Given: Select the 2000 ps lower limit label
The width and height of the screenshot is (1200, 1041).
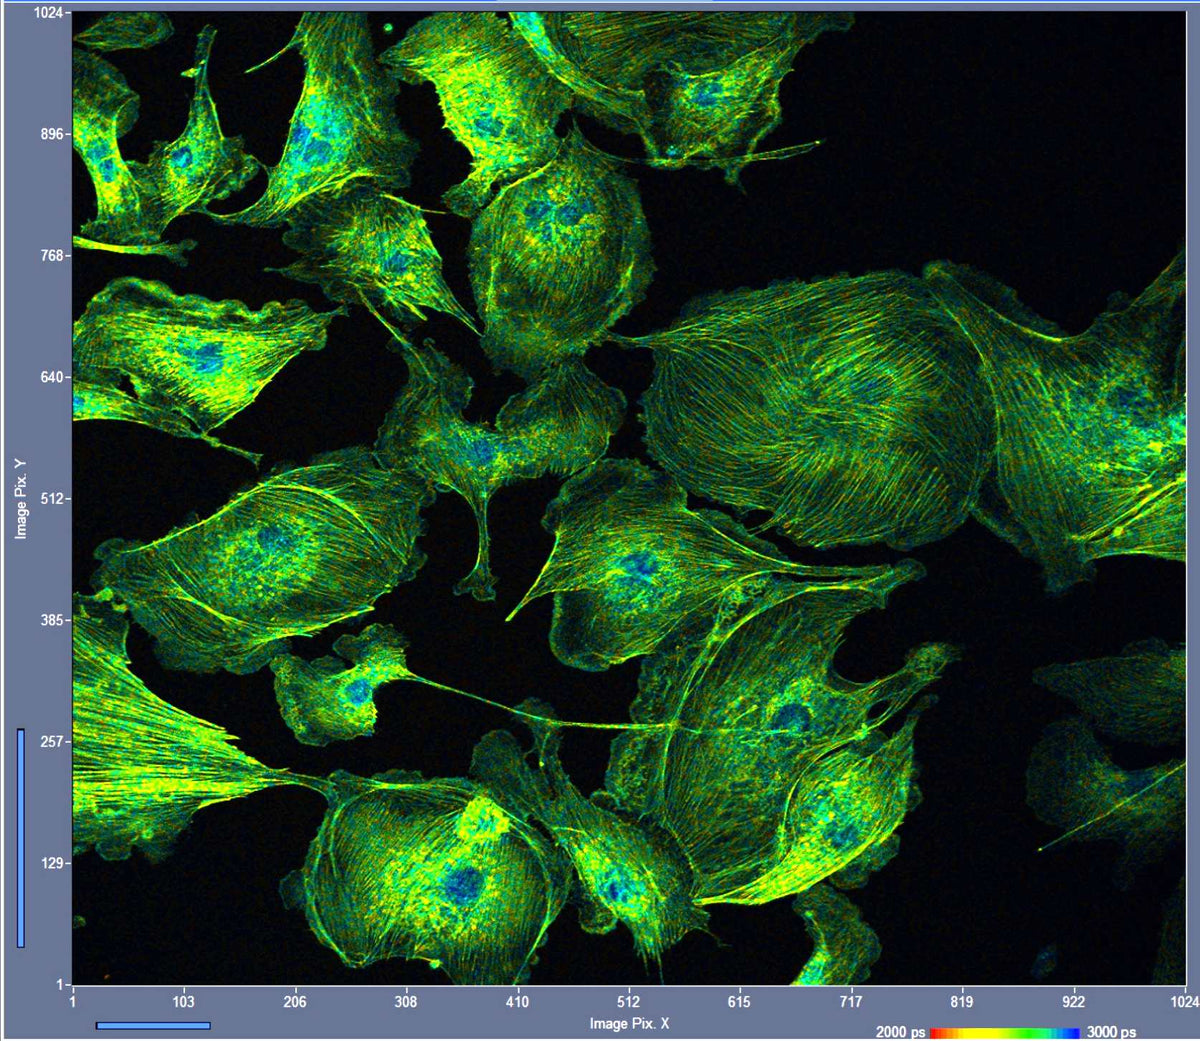Looking at the screenshot, I should [900, 1032].
